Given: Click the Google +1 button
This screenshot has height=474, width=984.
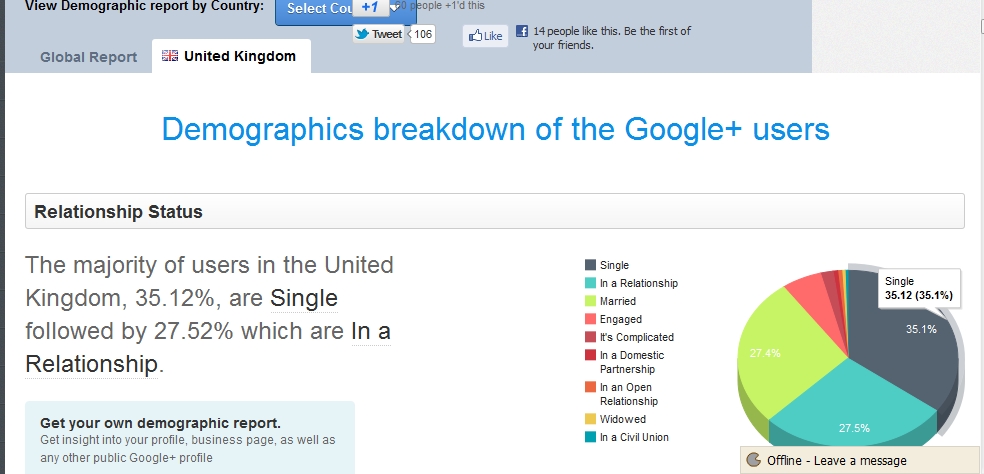Looking at the screenshot, I should click(x=370, y=8).
